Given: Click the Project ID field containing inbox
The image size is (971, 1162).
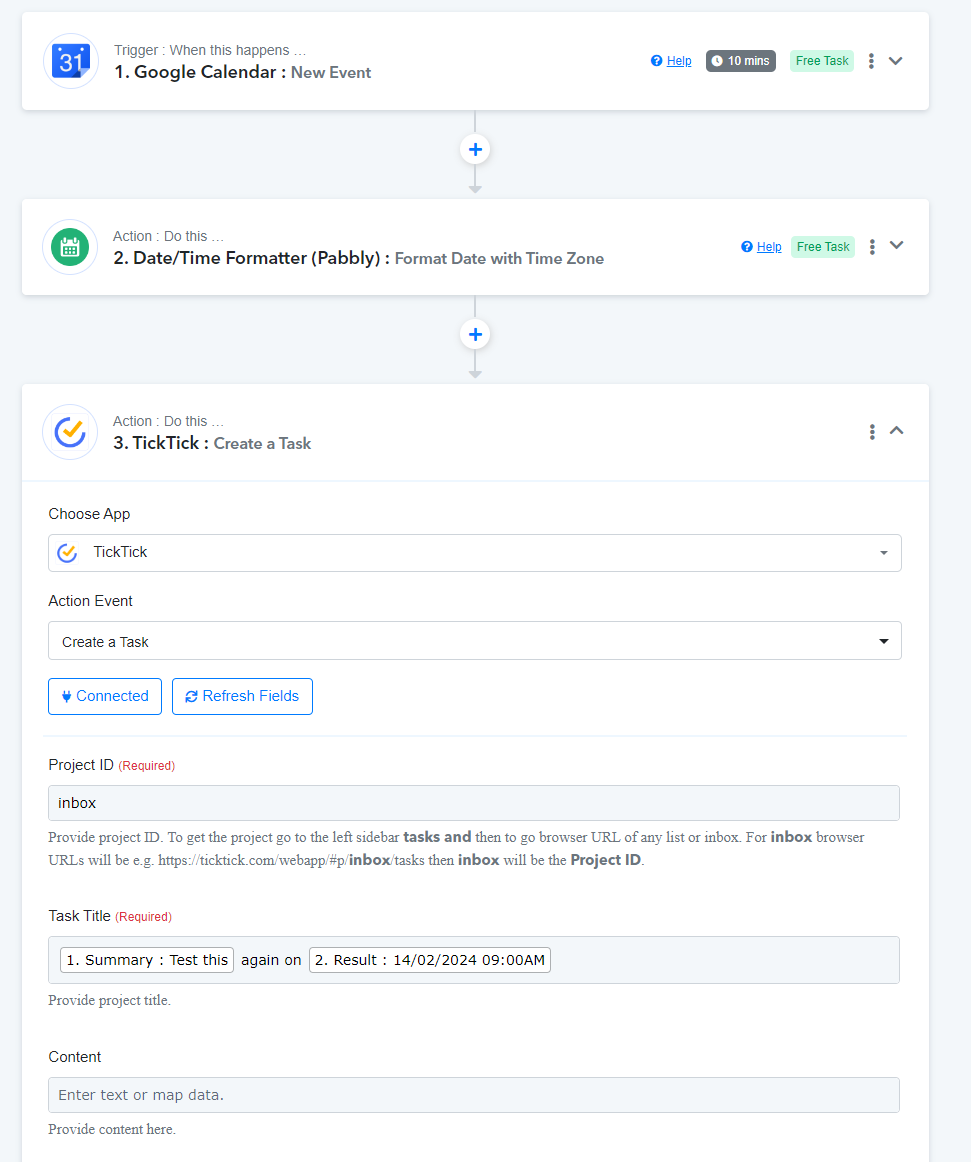Looking at the screenshot, I should click(474, 803).
